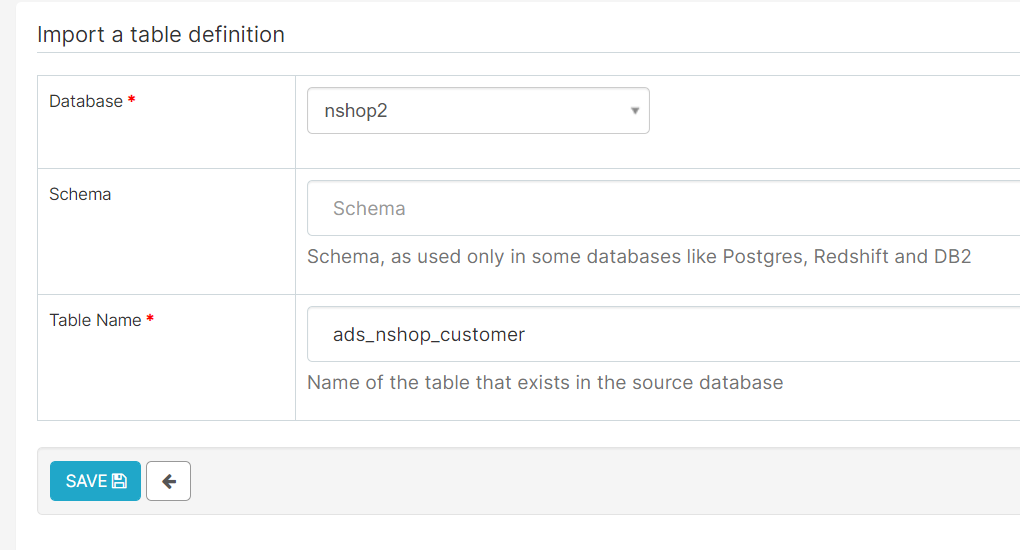This screenshot has height=550, width=1020.
Task: Click the red asterisk beside Table Name
Action: point(150,318)
